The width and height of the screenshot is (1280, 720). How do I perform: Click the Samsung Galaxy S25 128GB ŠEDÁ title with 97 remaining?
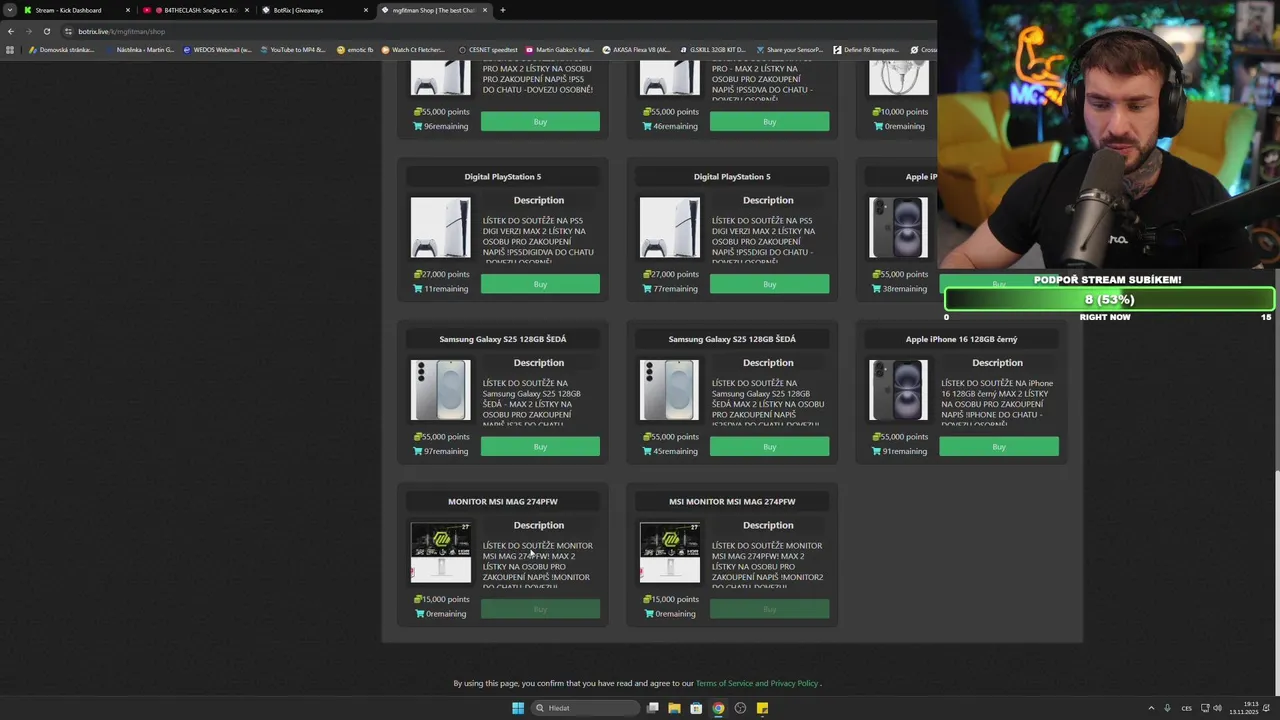[503, 339]
